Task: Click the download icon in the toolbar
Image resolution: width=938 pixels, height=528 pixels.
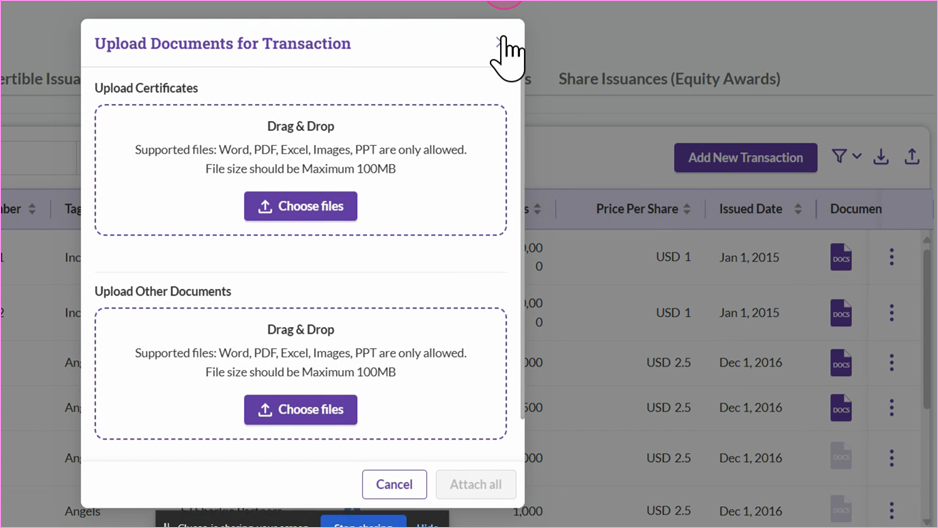Action: point(881,157)
